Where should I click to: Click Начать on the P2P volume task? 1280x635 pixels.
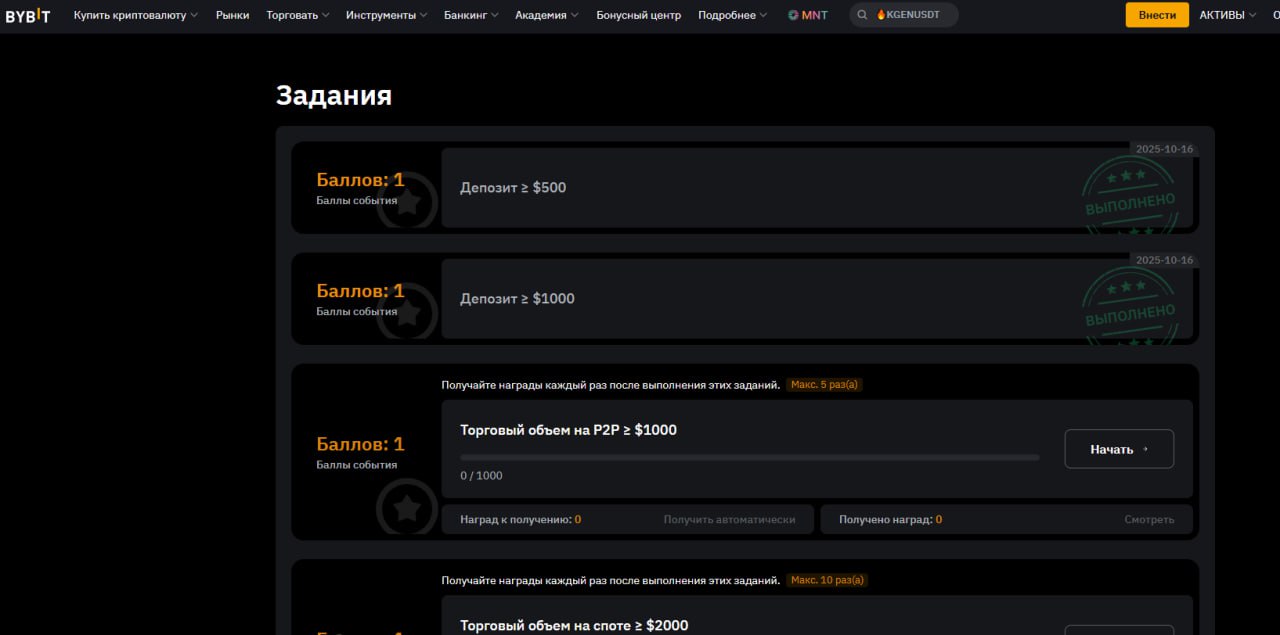point(1118,449)
